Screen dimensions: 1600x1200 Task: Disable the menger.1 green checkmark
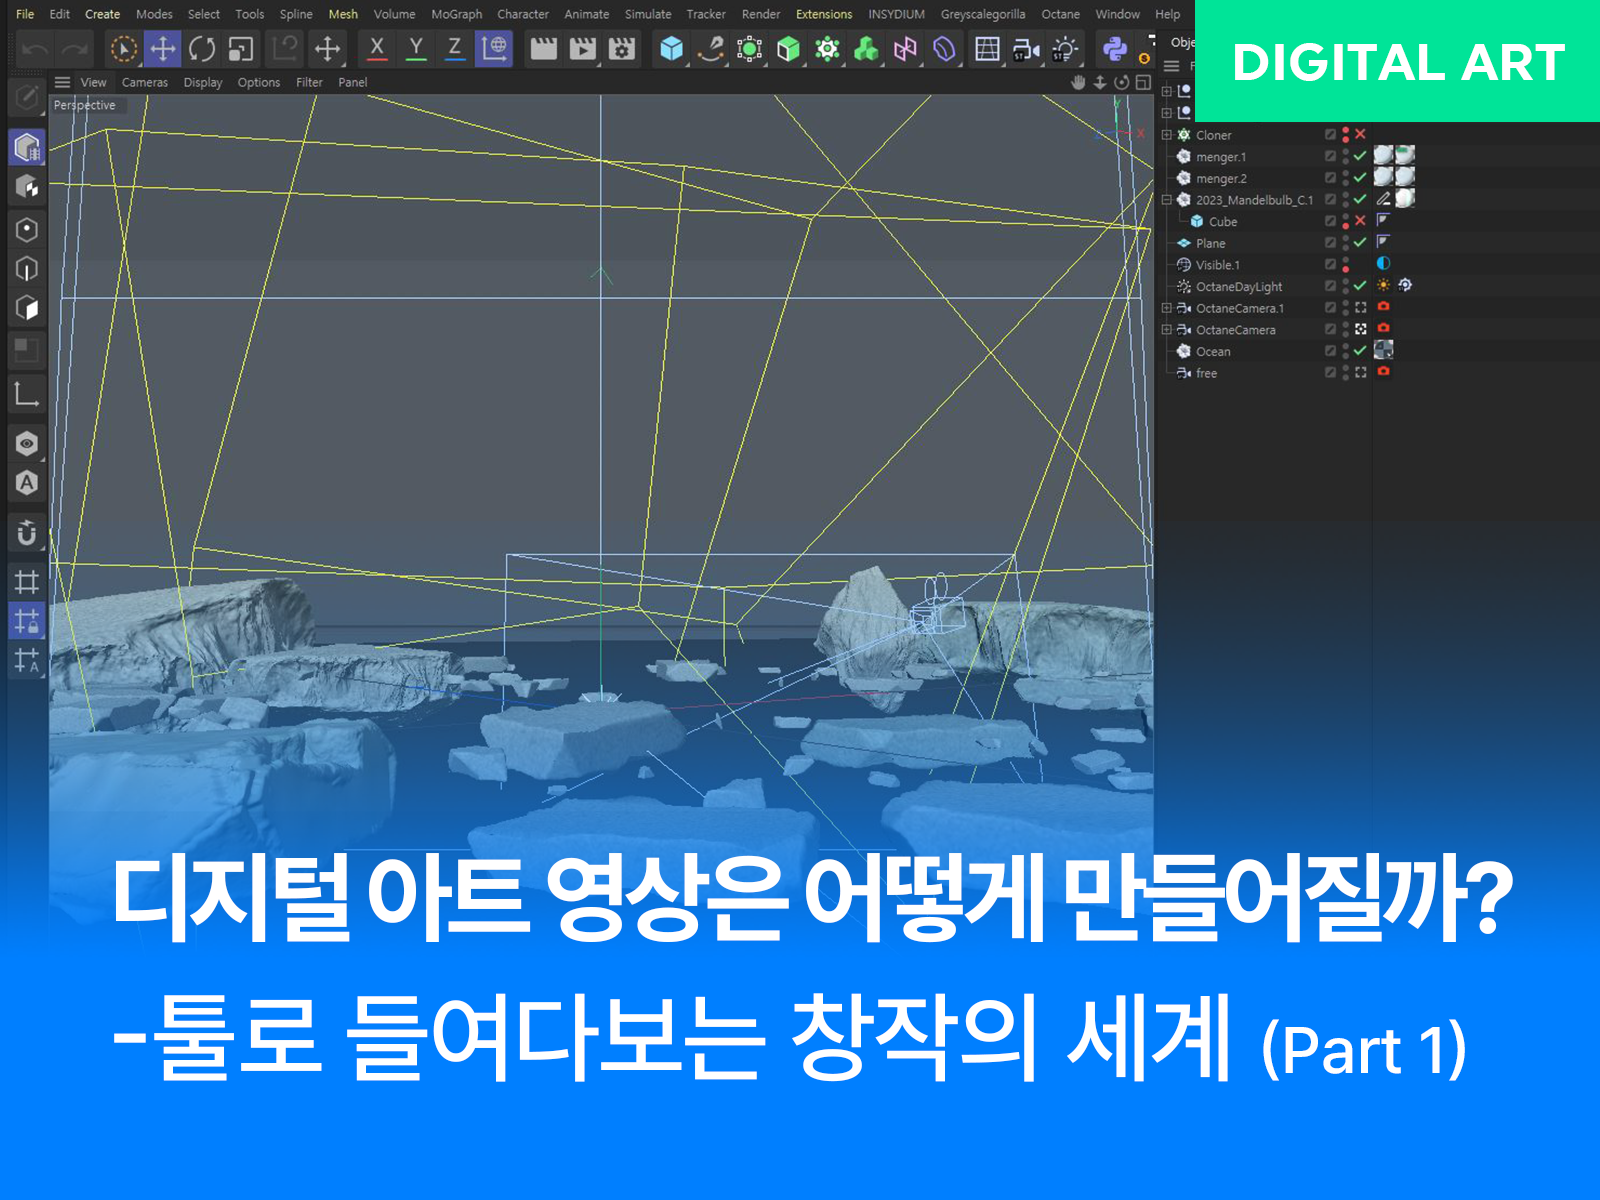click(x=1360, y=156)
